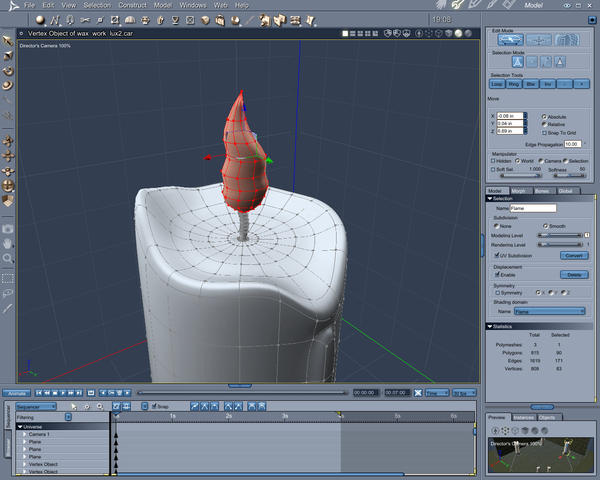Pick the camera tool in left sidebar
This screenshot has width=600, height=480.
[x=8, y=229]
